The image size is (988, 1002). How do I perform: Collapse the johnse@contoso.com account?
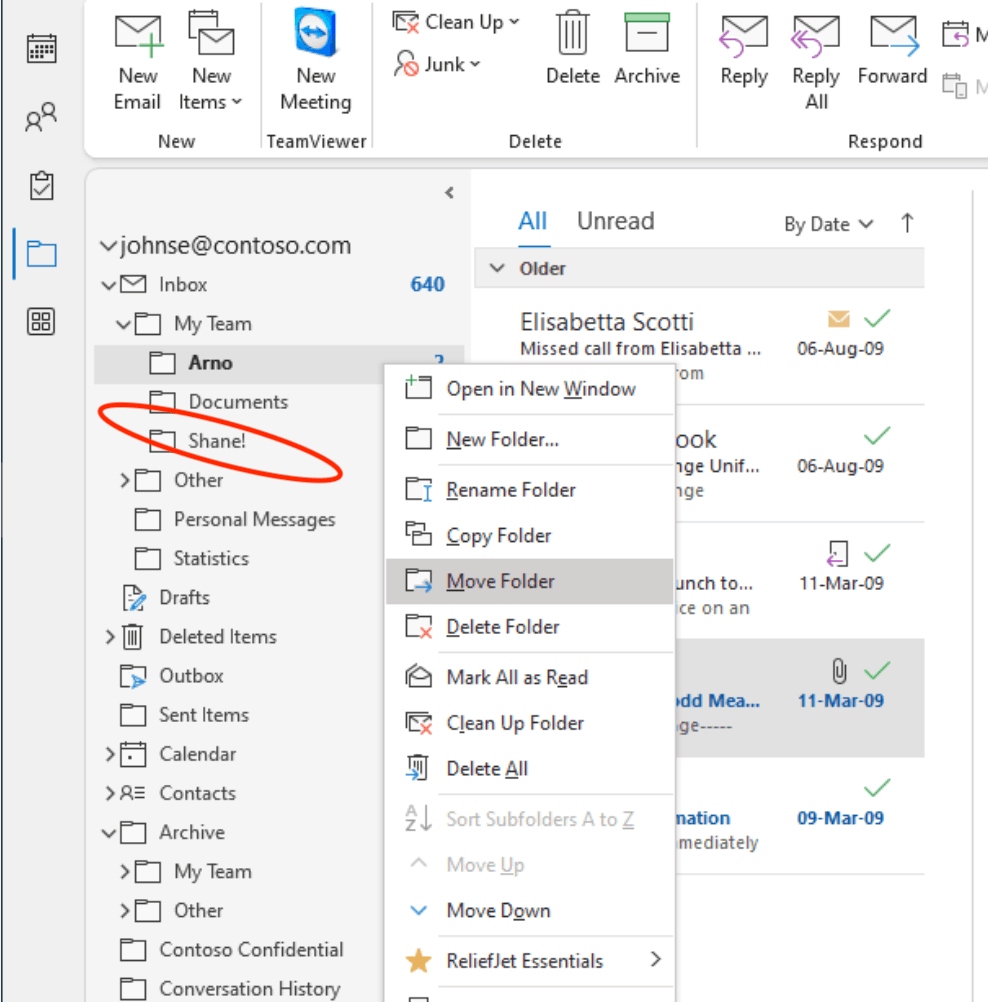(108, 246)
